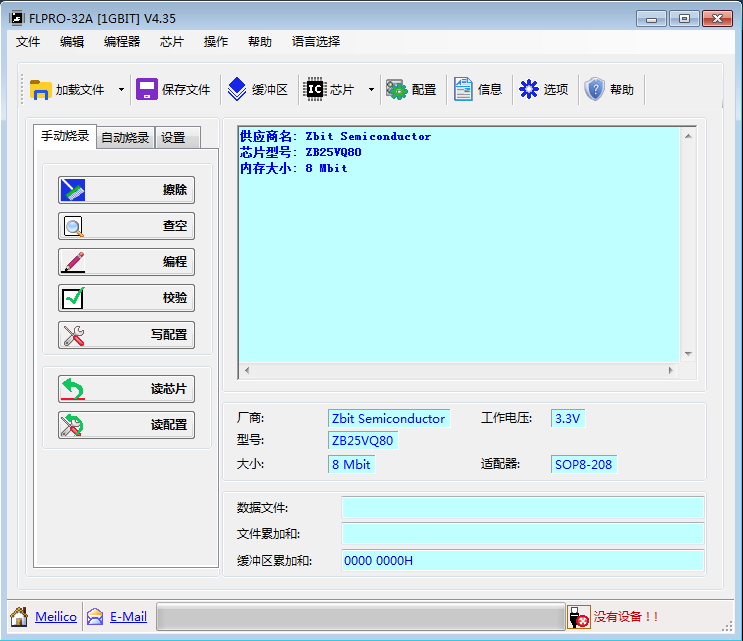Click the 查空 button label
Viewport: 743px width, 641px height.
pos(175,226)
